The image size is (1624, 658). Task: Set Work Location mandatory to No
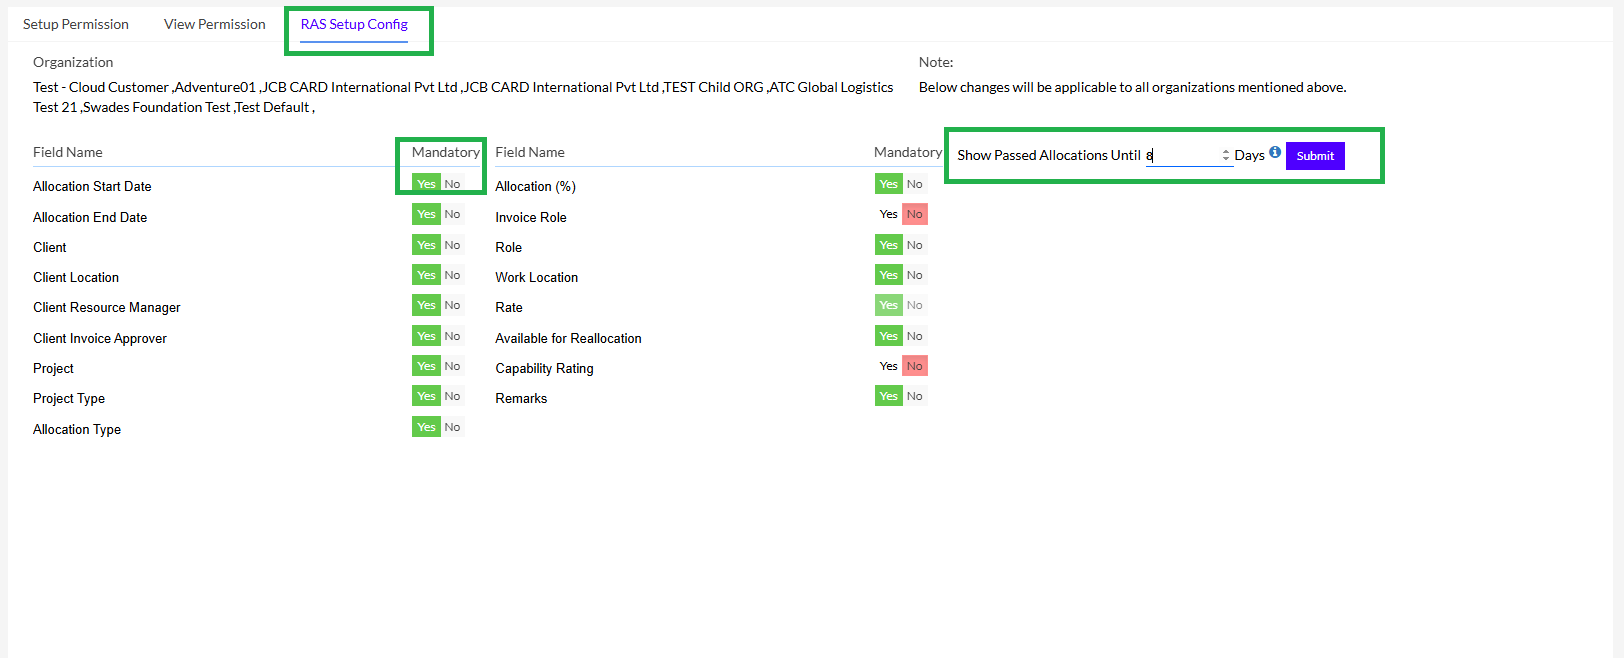(x=915, y=275)
